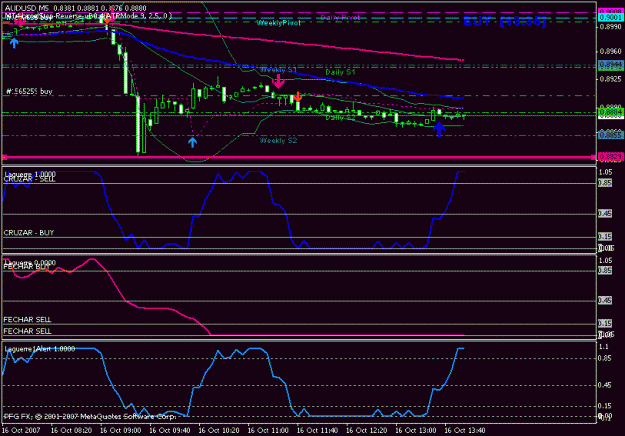
Task: Click the large pink down arrow below Weekly S1
Action: click(278, 81)
